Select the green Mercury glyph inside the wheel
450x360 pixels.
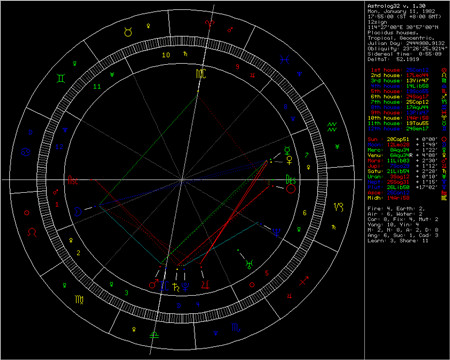287,150
